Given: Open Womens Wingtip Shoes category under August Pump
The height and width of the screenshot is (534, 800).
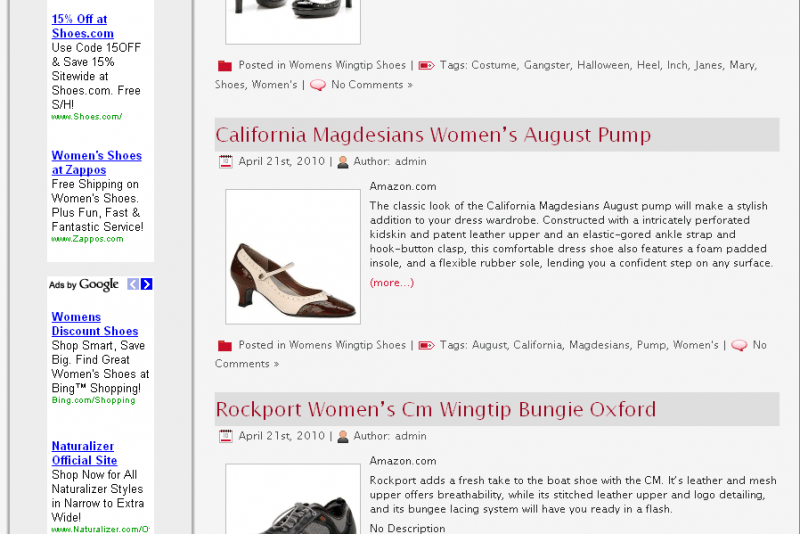Looking at the screenshot, I should (347, 345).
